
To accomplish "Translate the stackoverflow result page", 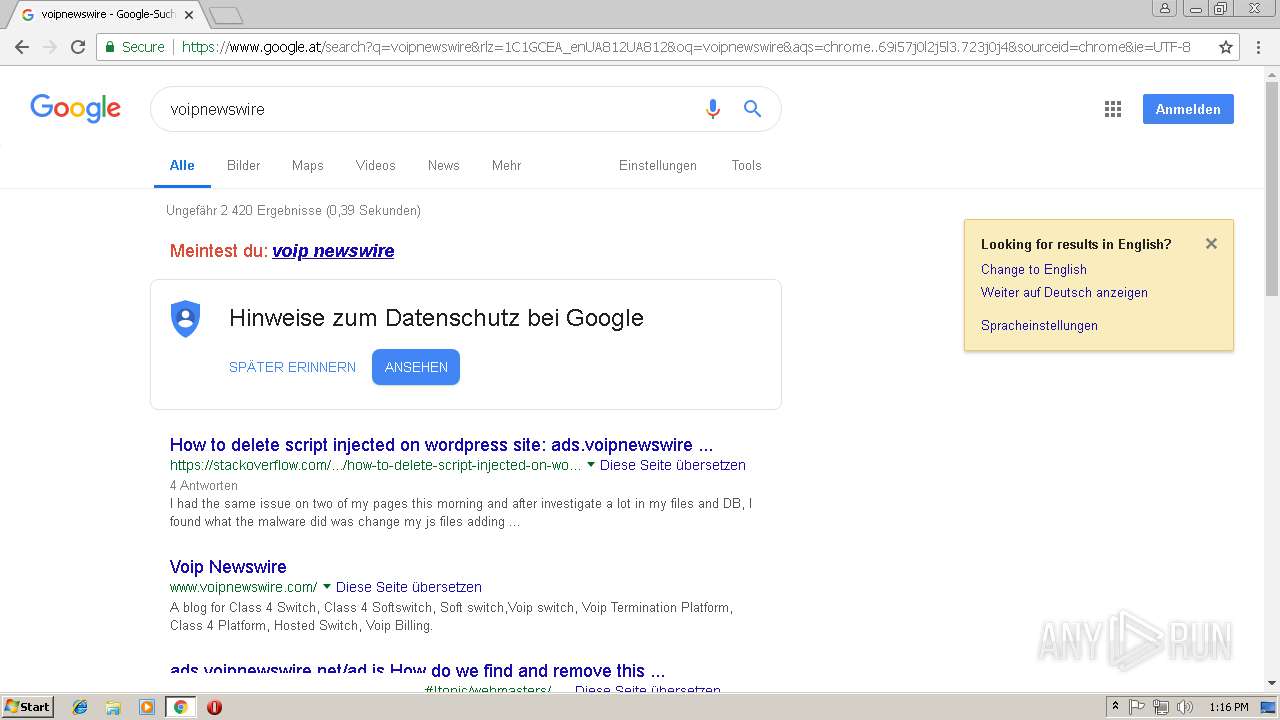I will pyautogui.click(x=673, y=465).
